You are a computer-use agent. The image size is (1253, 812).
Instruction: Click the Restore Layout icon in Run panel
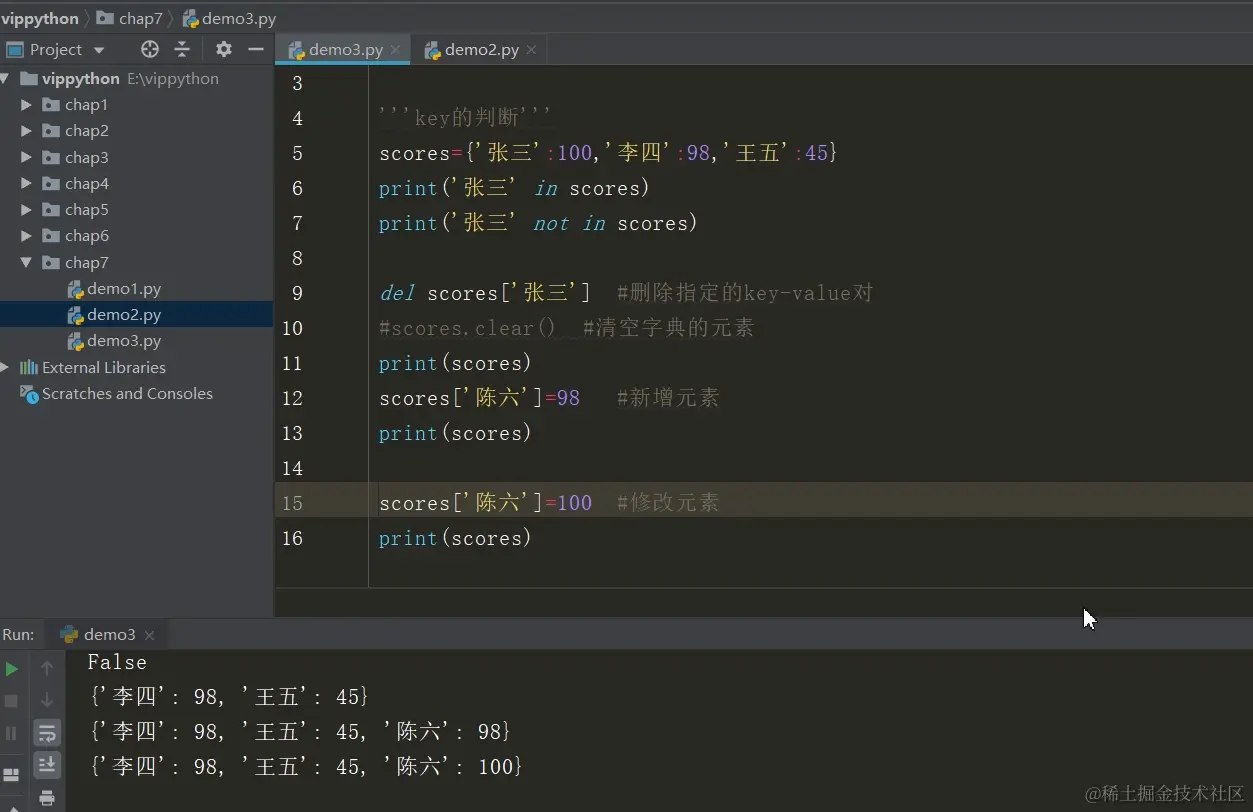coord(12,775)
